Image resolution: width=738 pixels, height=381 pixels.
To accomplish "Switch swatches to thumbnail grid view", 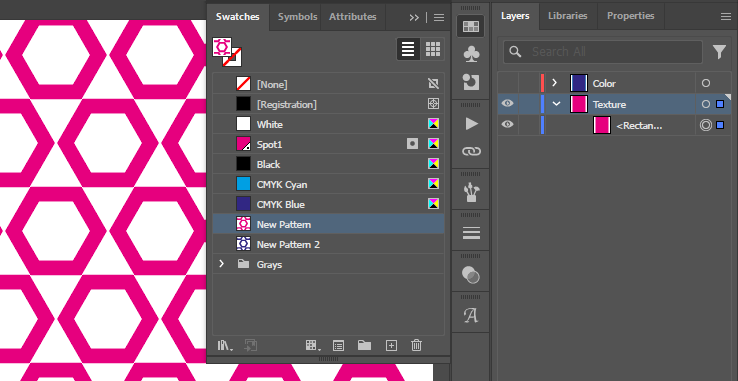I will pyautogui.click(x=433, y=49).
